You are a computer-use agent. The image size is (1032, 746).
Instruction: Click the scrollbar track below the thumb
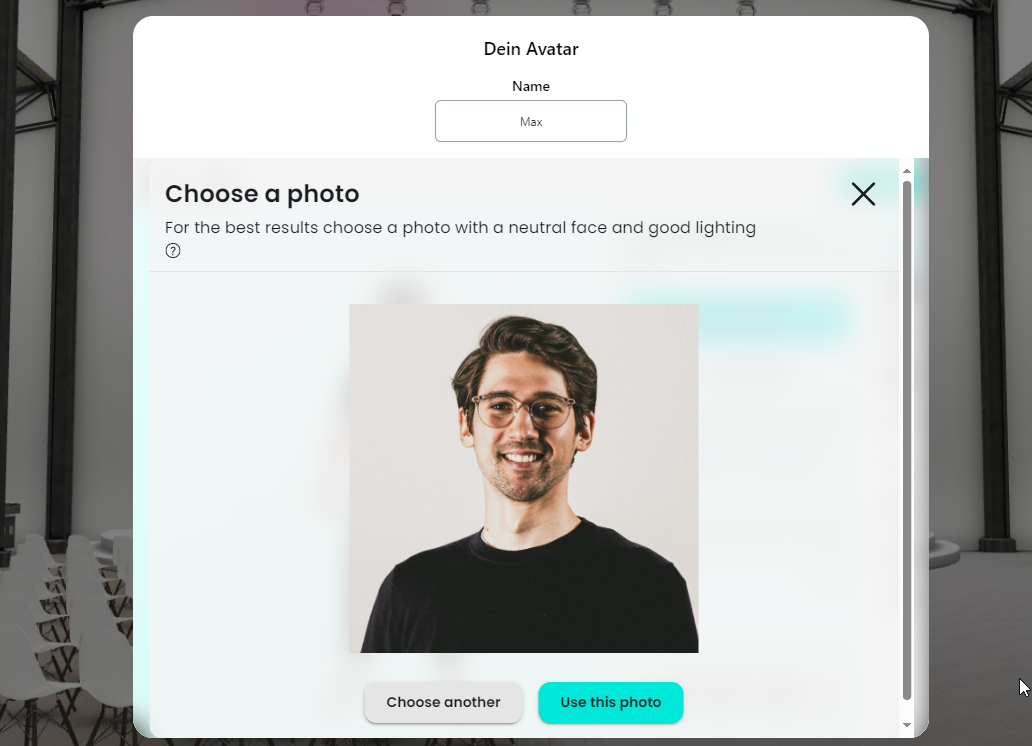907,710
